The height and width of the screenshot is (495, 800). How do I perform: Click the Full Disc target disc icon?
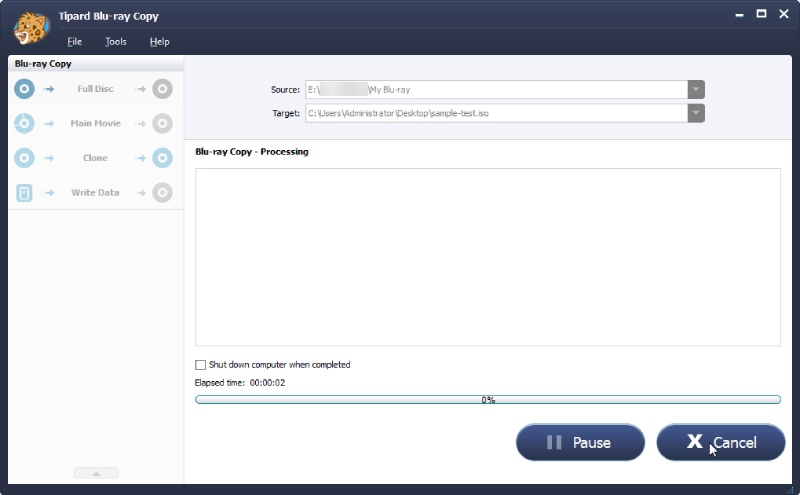click(x=162, y=89)
